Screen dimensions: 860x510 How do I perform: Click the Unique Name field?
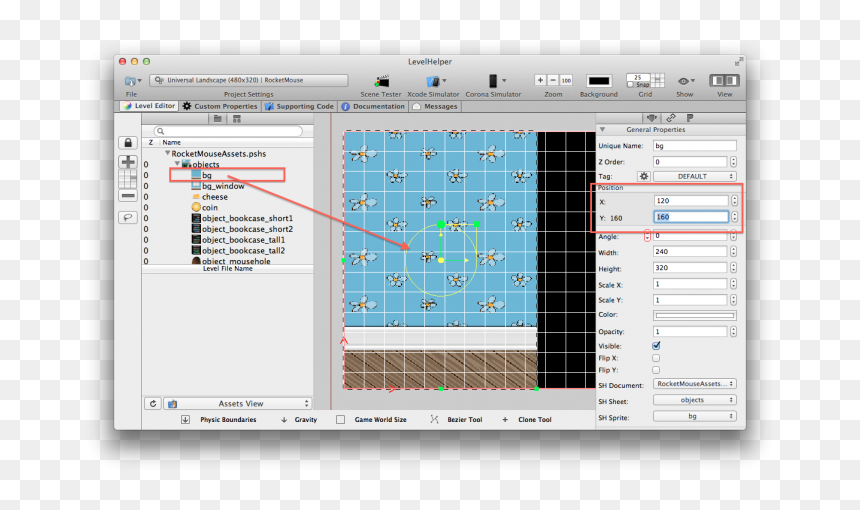click(694, 146)
